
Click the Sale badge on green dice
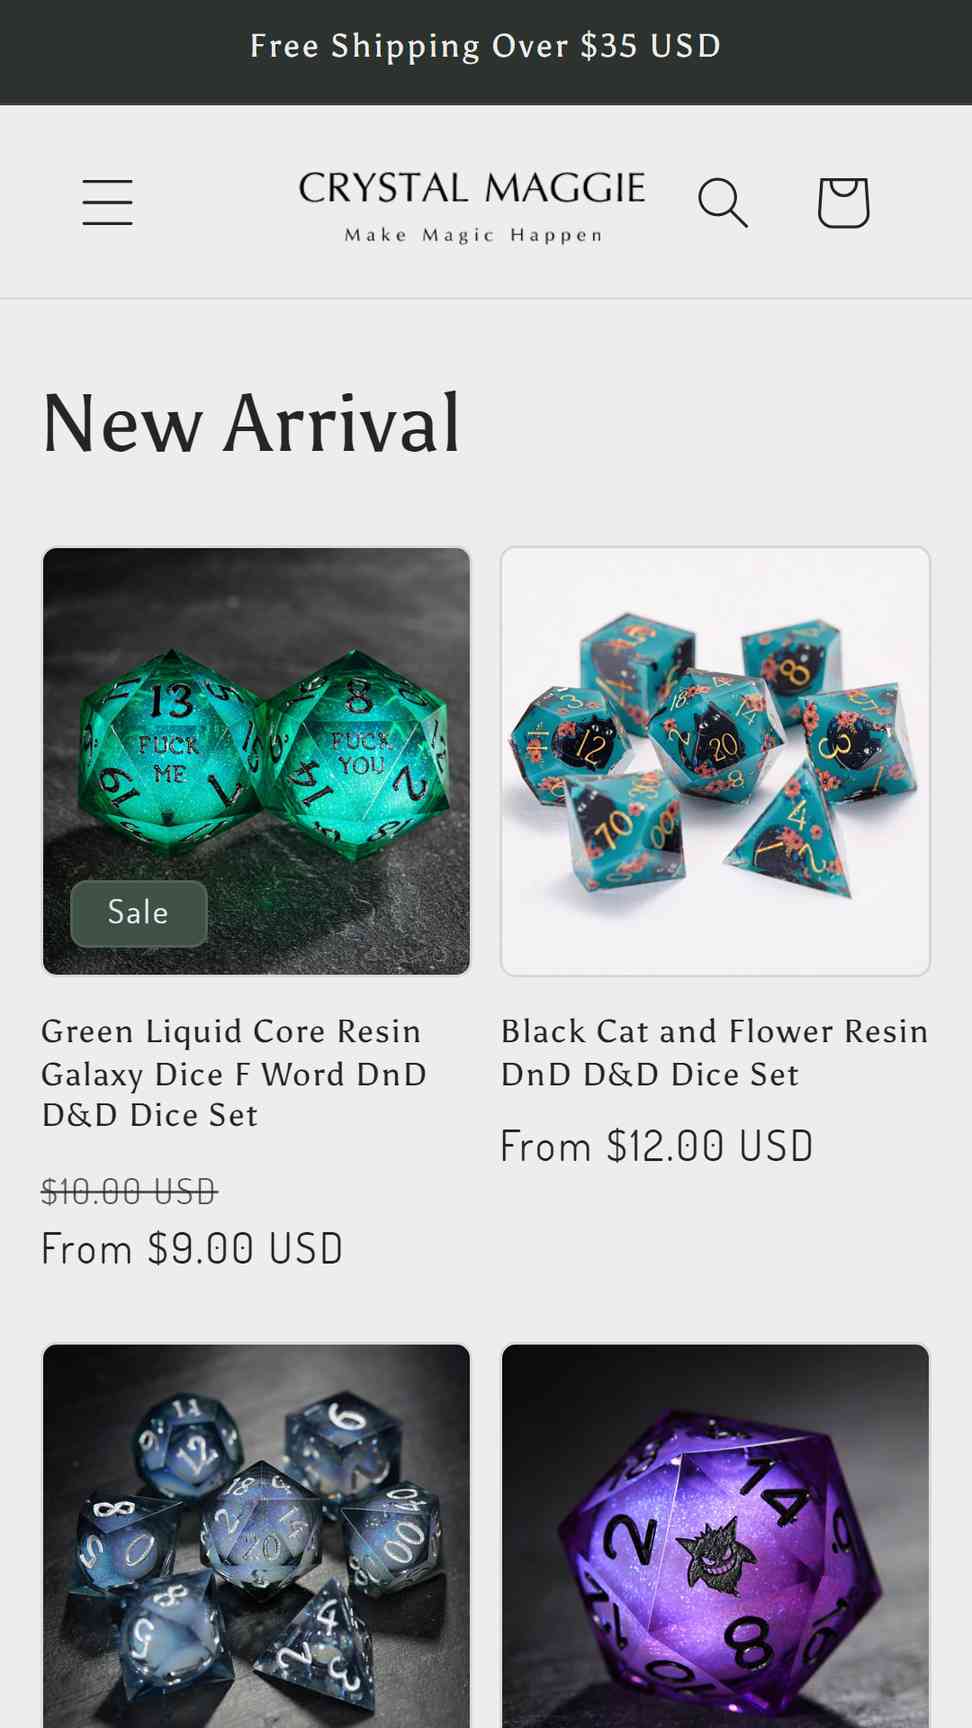click(x=139, y=913)
